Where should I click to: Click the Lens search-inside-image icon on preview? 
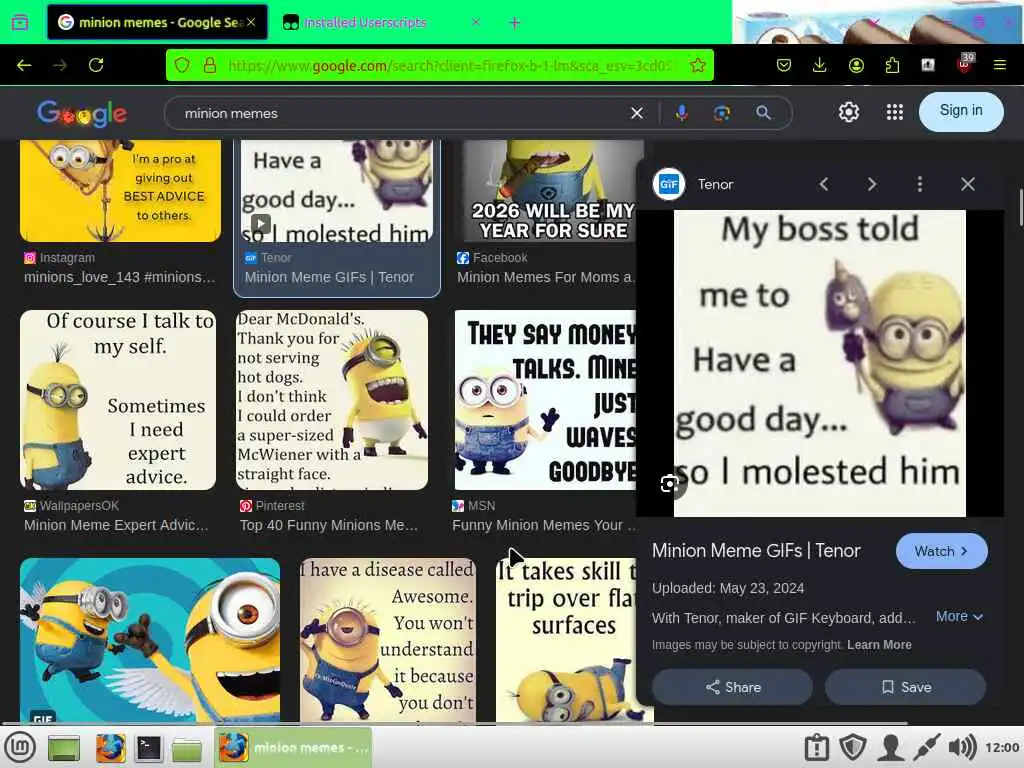coord(669,484)
